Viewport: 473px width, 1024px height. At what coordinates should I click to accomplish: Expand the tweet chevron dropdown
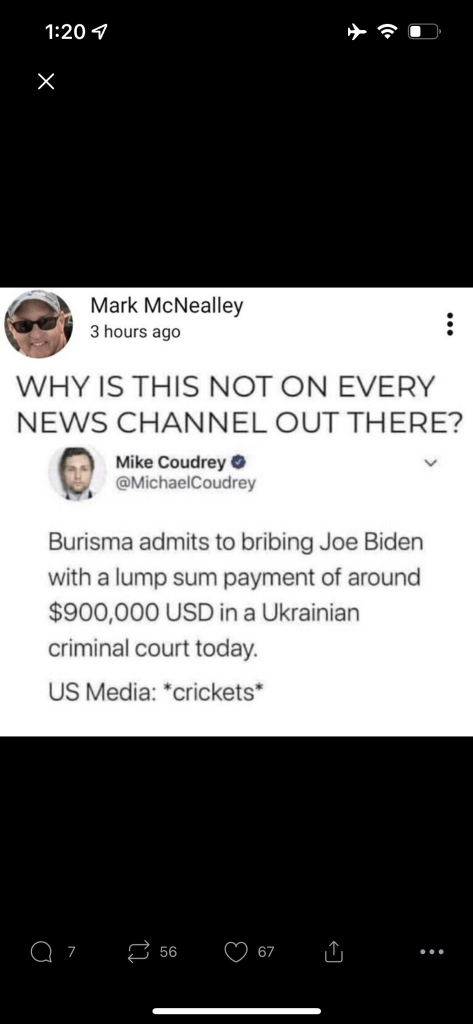pos(430,464)
